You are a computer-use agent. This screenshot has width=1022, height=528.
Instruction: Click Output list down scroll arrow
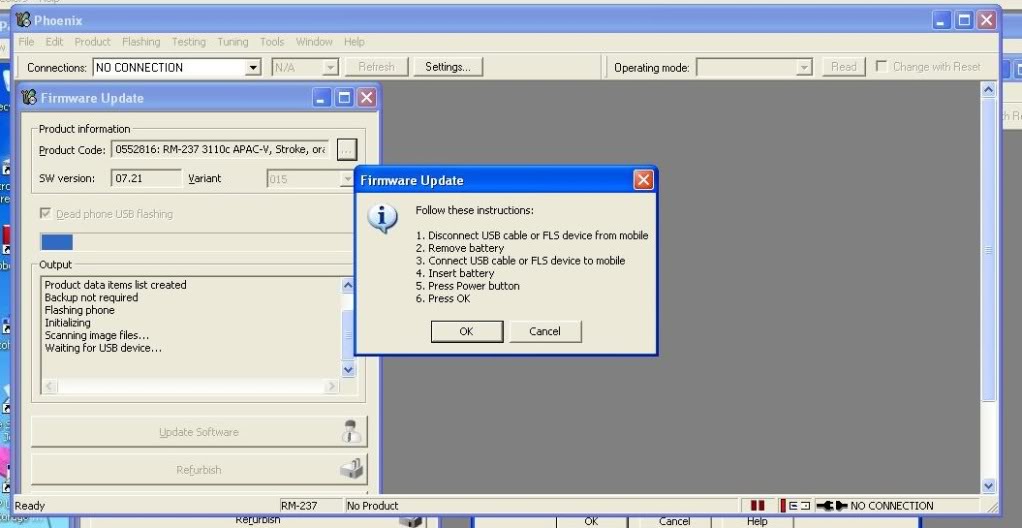[x=348, y=370]
